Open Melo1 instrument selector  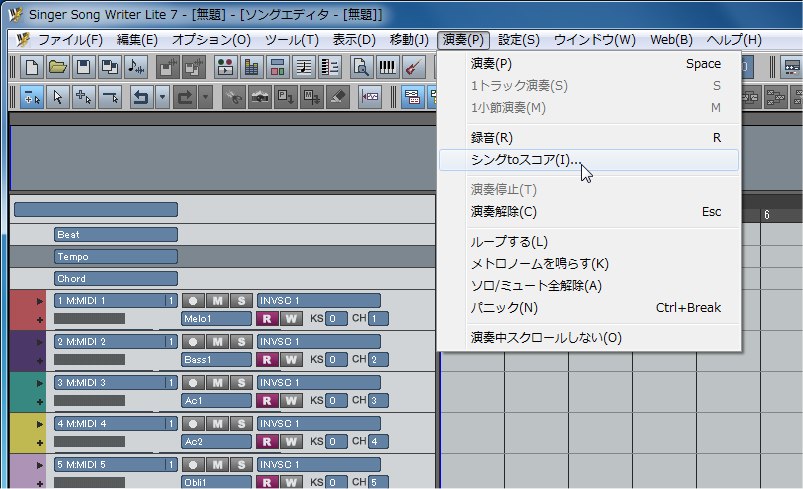pyautogui.click(x=217, y=318)
